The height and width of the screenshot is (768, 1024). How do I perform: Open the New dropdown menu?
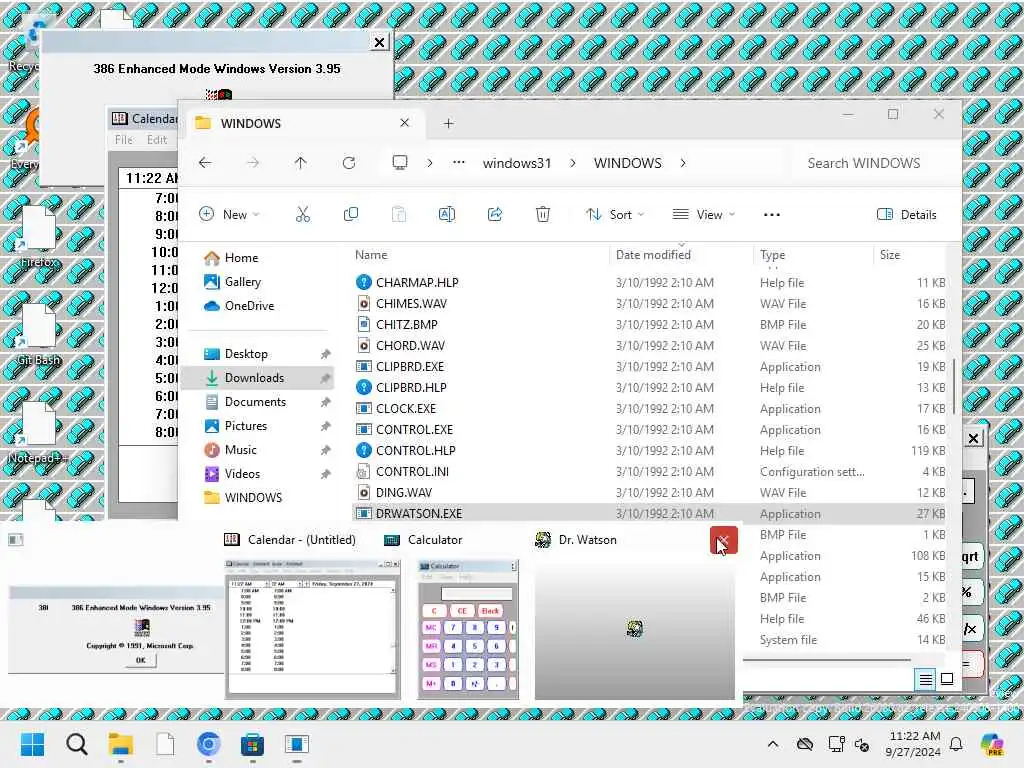click(229, 214)
